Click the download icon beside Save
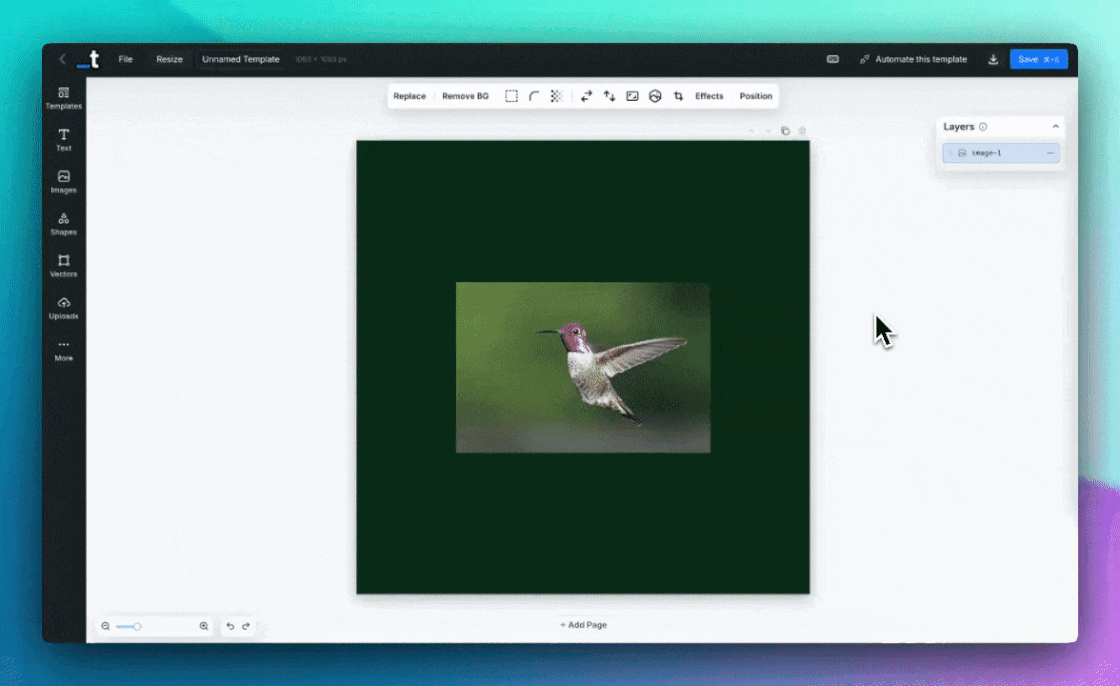 (x=993, y=59)
